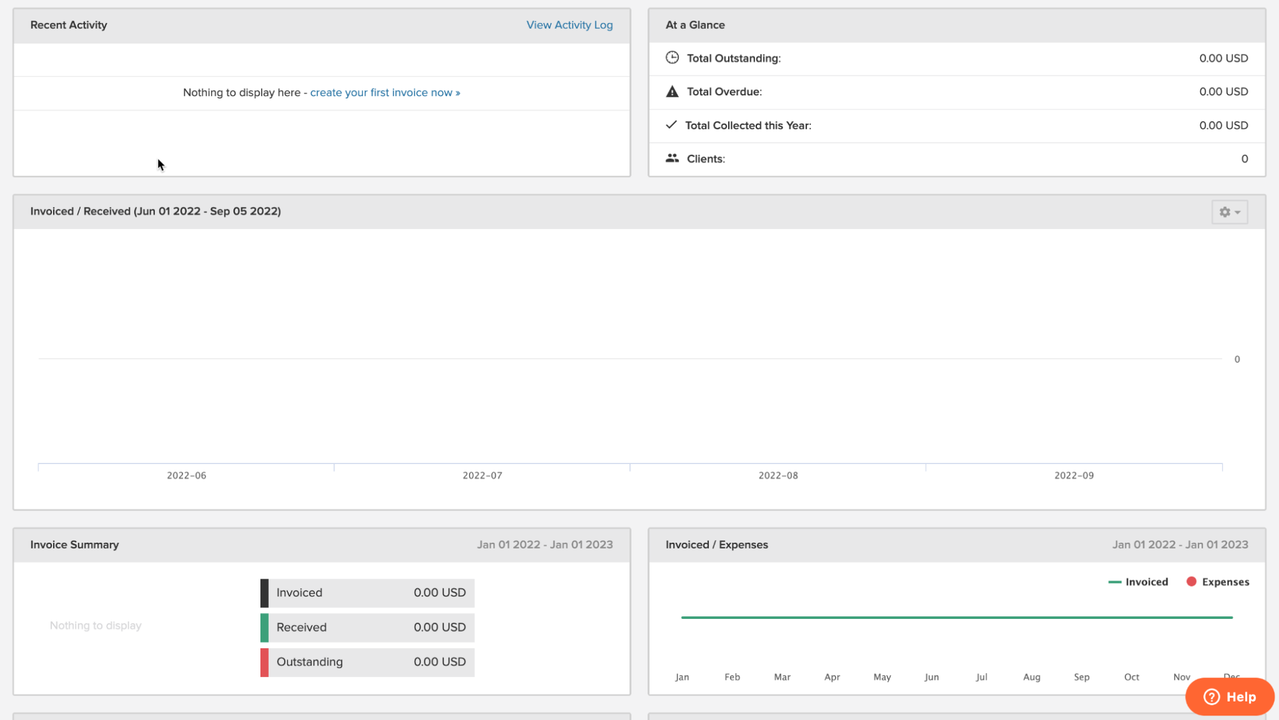The height and width of the screenshot is (720, 1279).
Task: Toggle the Expenses series visibility via its legend
Action: click(1218, 581)
